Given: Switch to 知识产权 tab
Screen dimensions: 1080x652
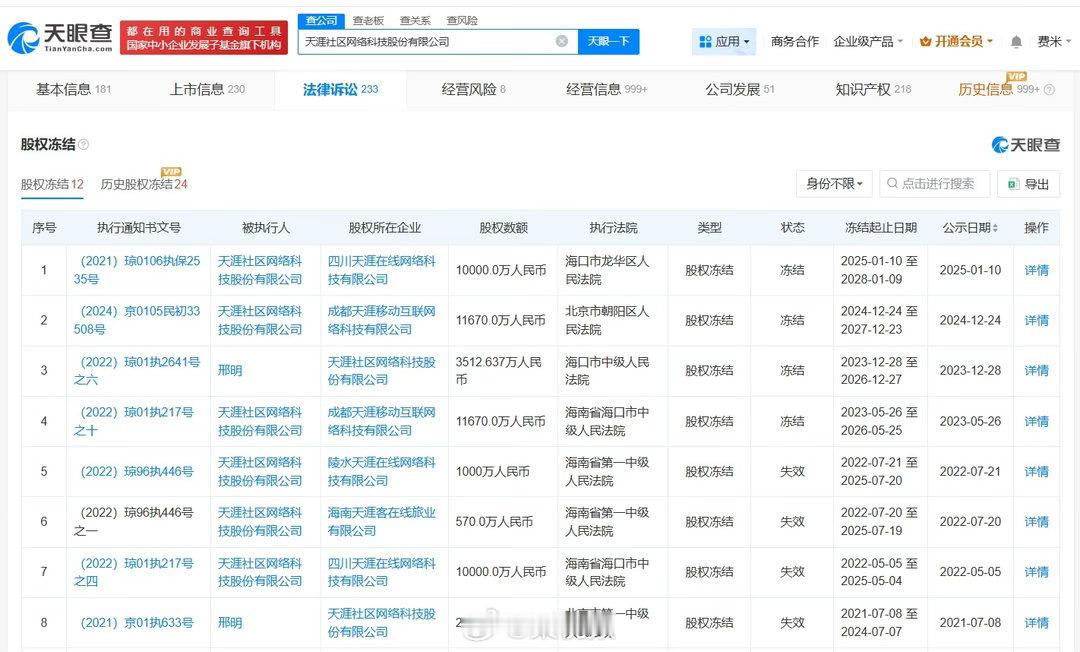Looking at the screenshot, I should 873,90.
